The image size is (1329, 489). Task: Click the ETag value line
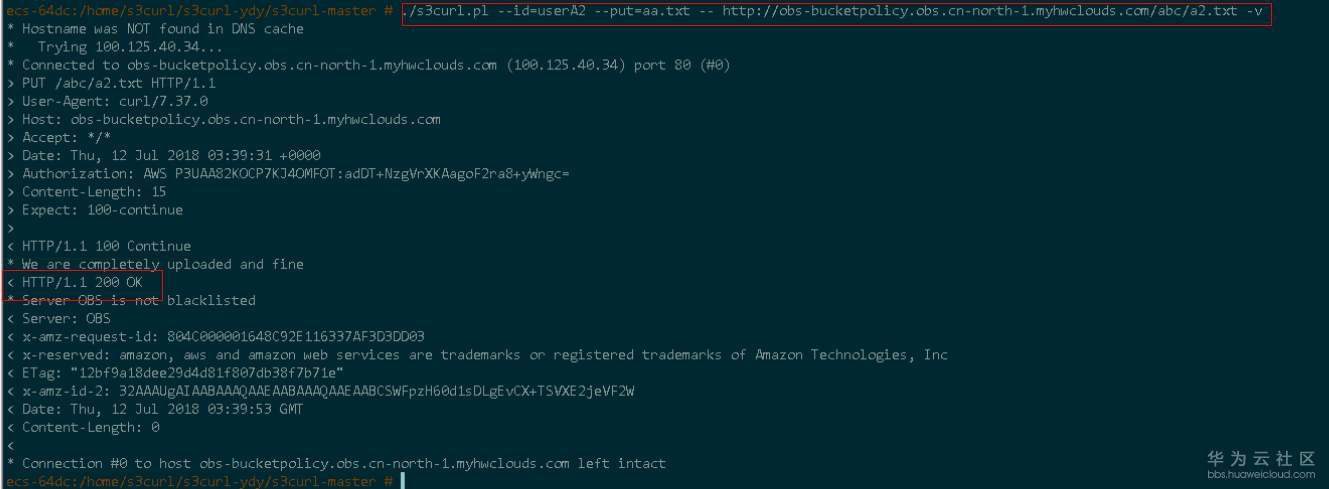[188, 373]
